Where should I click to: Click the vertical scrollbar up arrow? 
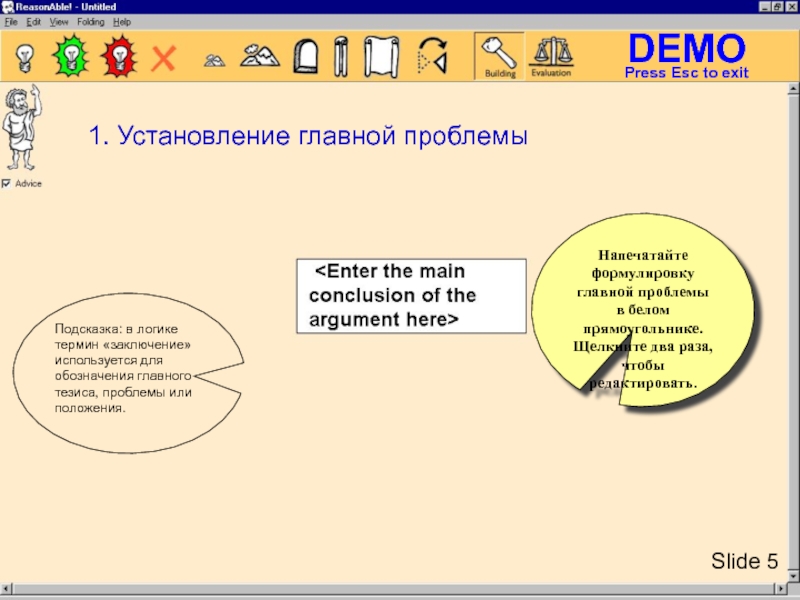pyautogui.click(x=793, y=89)
